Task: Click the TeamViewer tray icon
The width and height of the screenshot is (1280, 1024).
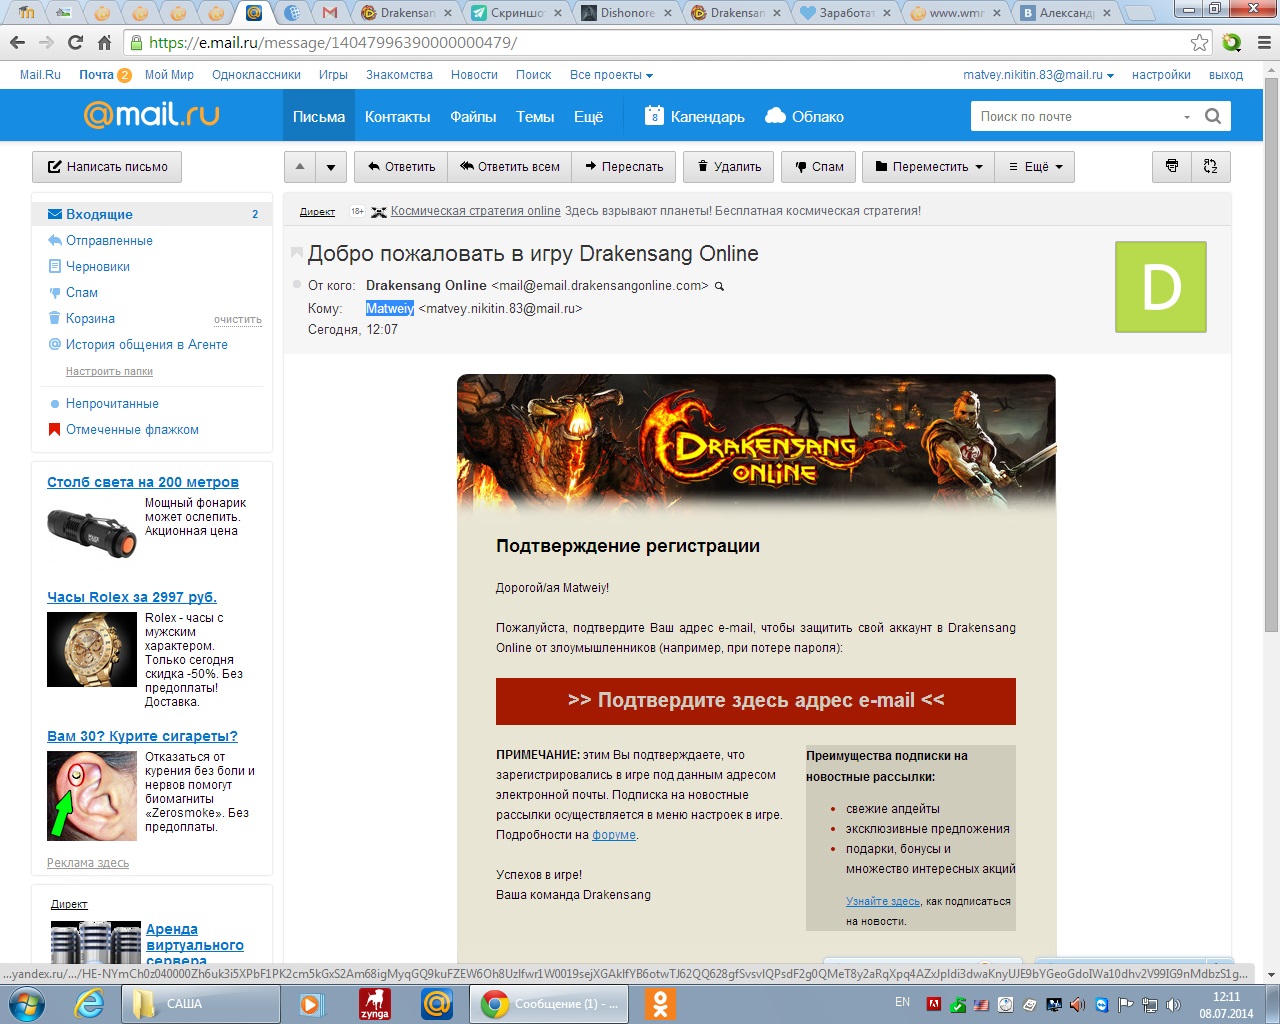Action: [1102, 1004]
